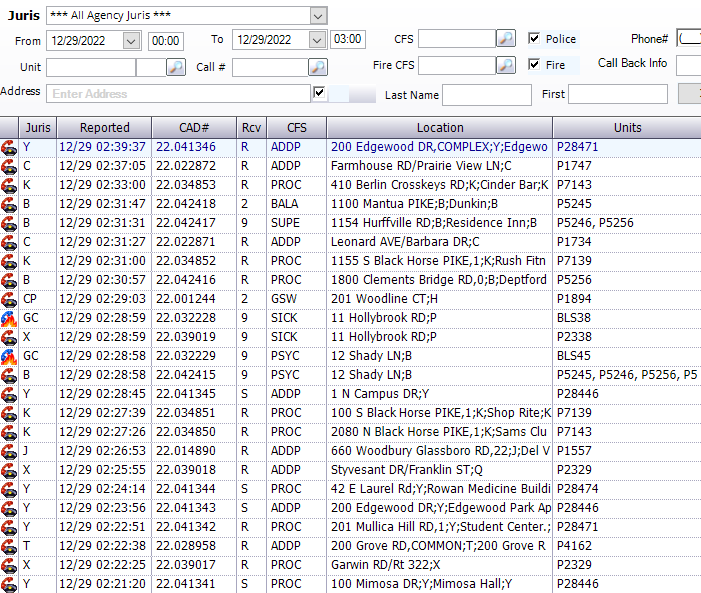Click phone icon for CAD# 22.042415 row
This screenshot has height=593, width=701.
[x=9, y=376]
